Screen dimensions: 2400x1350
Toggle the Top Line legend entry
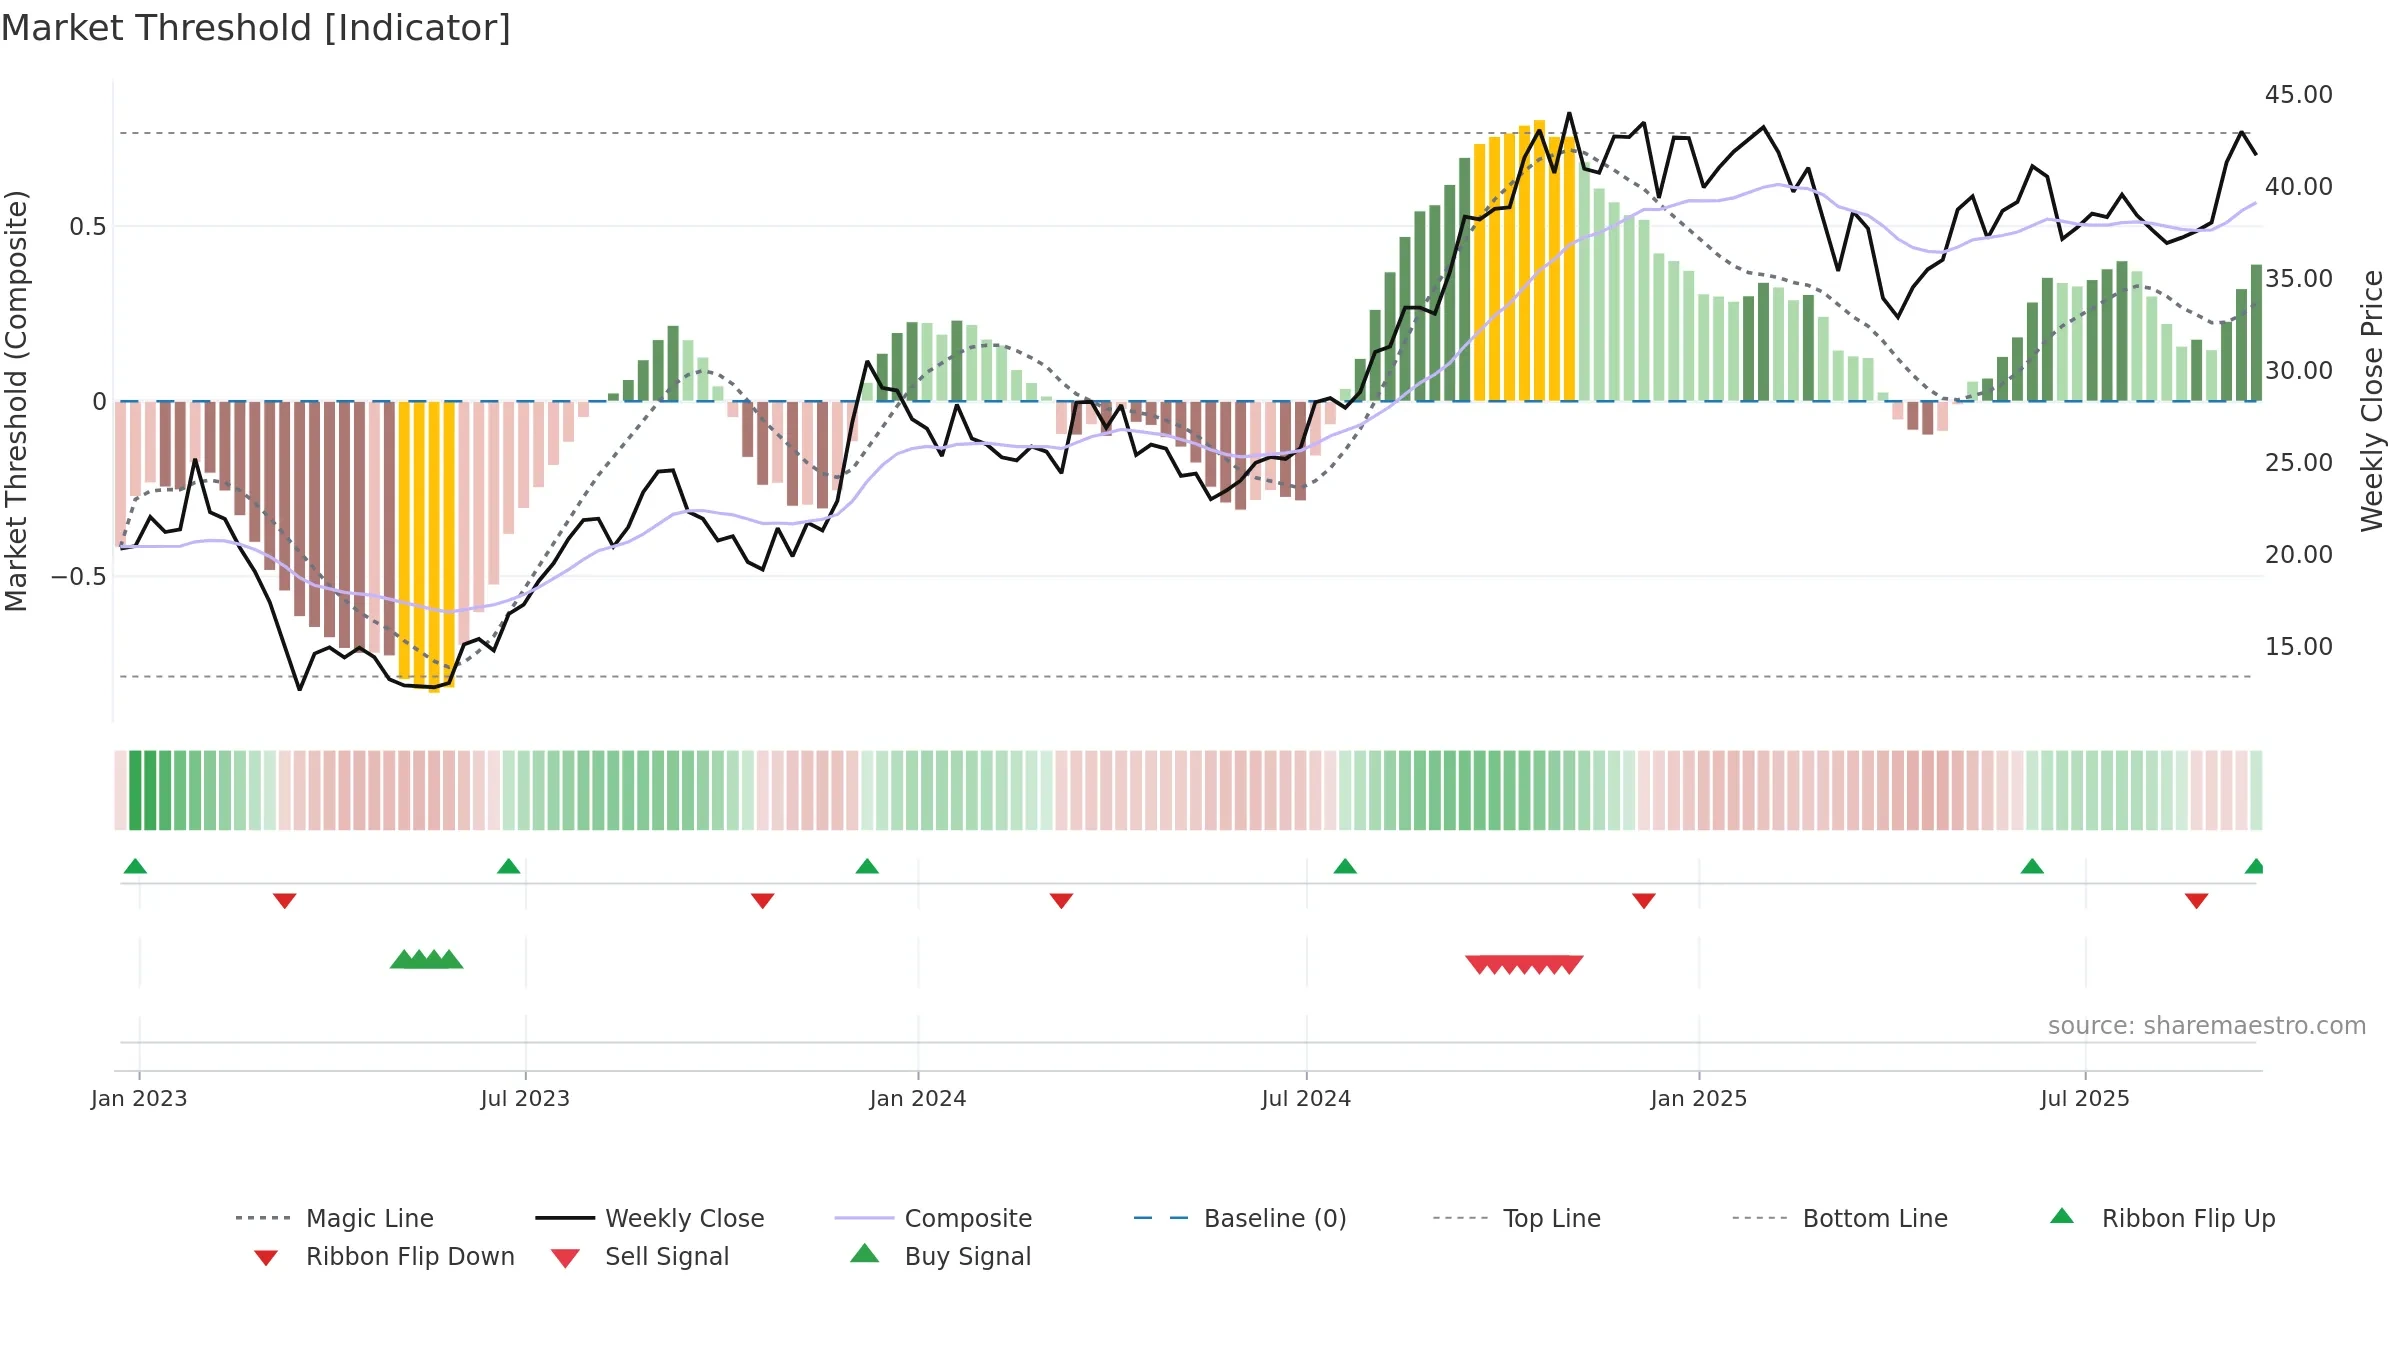(x=1516, y=1218)
